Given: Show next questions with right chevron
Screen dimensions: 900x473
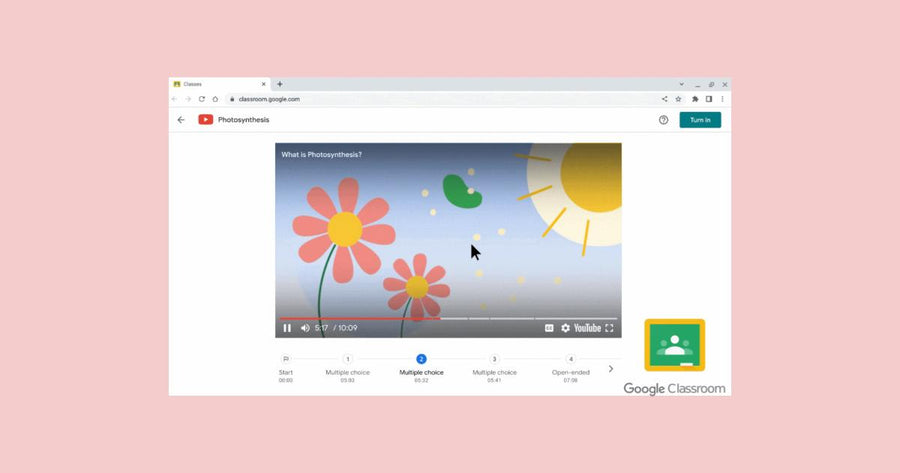Looking at the screenshot, I should coord(611,369).
